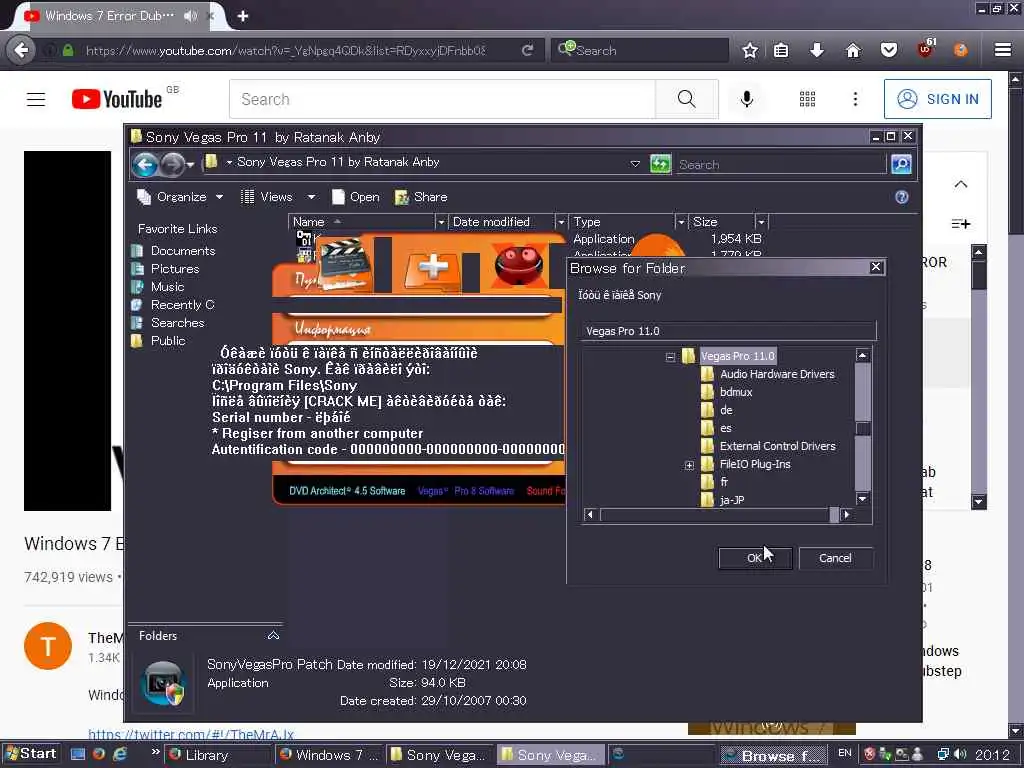1024x768 pixels.
Task: Open YouTube settings three-dot menu
Action: tap(856, 99)
